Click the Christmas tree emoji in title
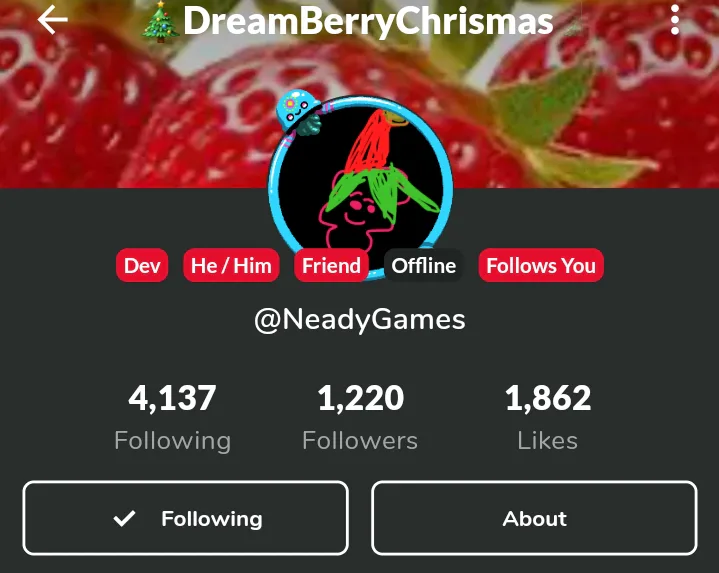Viewport: 719px width, 573px height. pyautogui.click(x=160, y=21)
